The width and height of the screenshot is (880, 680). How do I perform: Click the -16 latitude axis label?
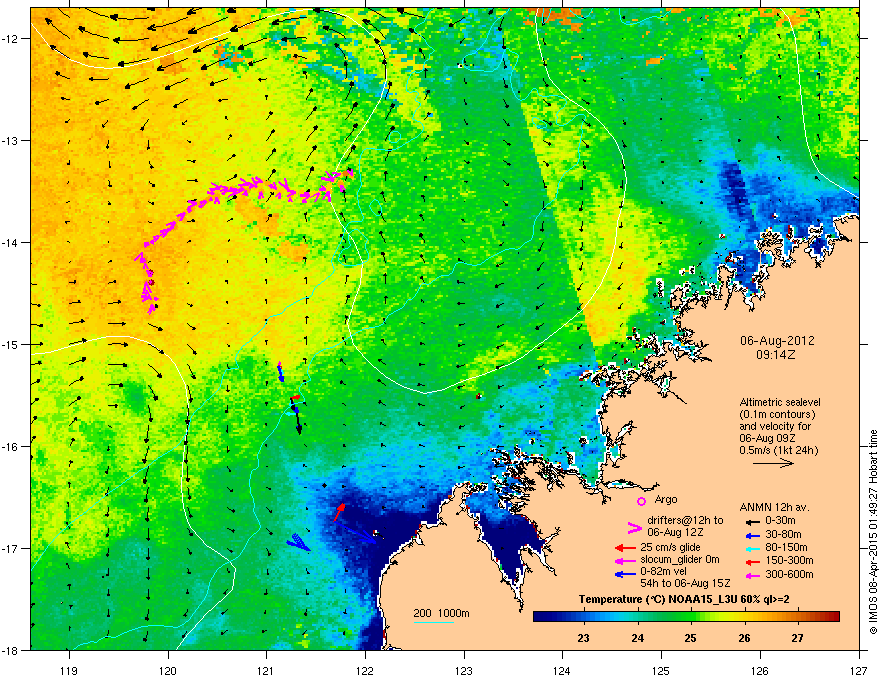click(10, 447)
